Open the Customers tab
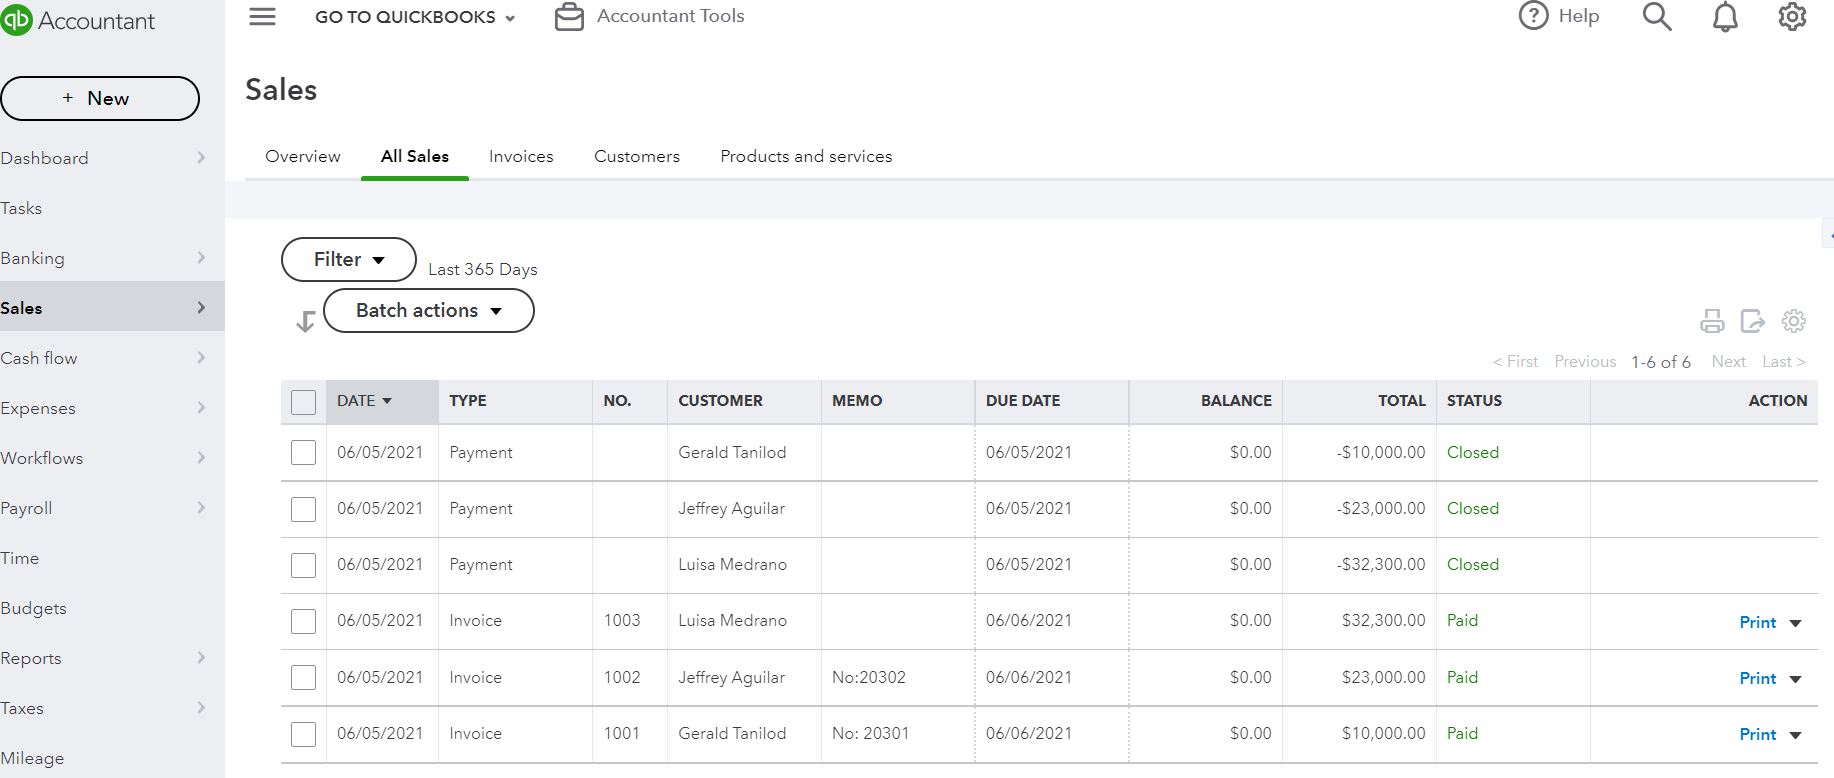The width and height of the screenshot is (1834, 778). (637, 156)
